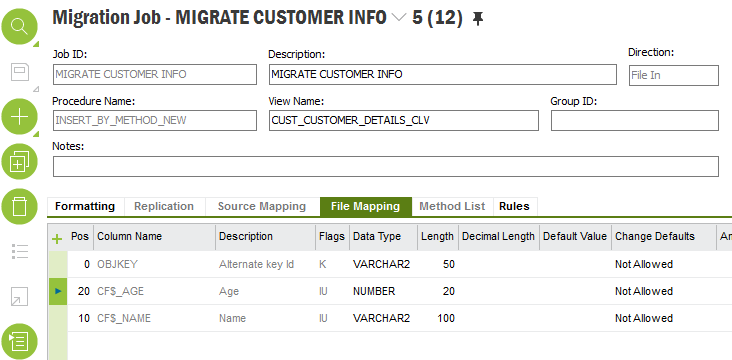Click the gray export arrow icon
The image size is (732, 360).
(20, 296)
